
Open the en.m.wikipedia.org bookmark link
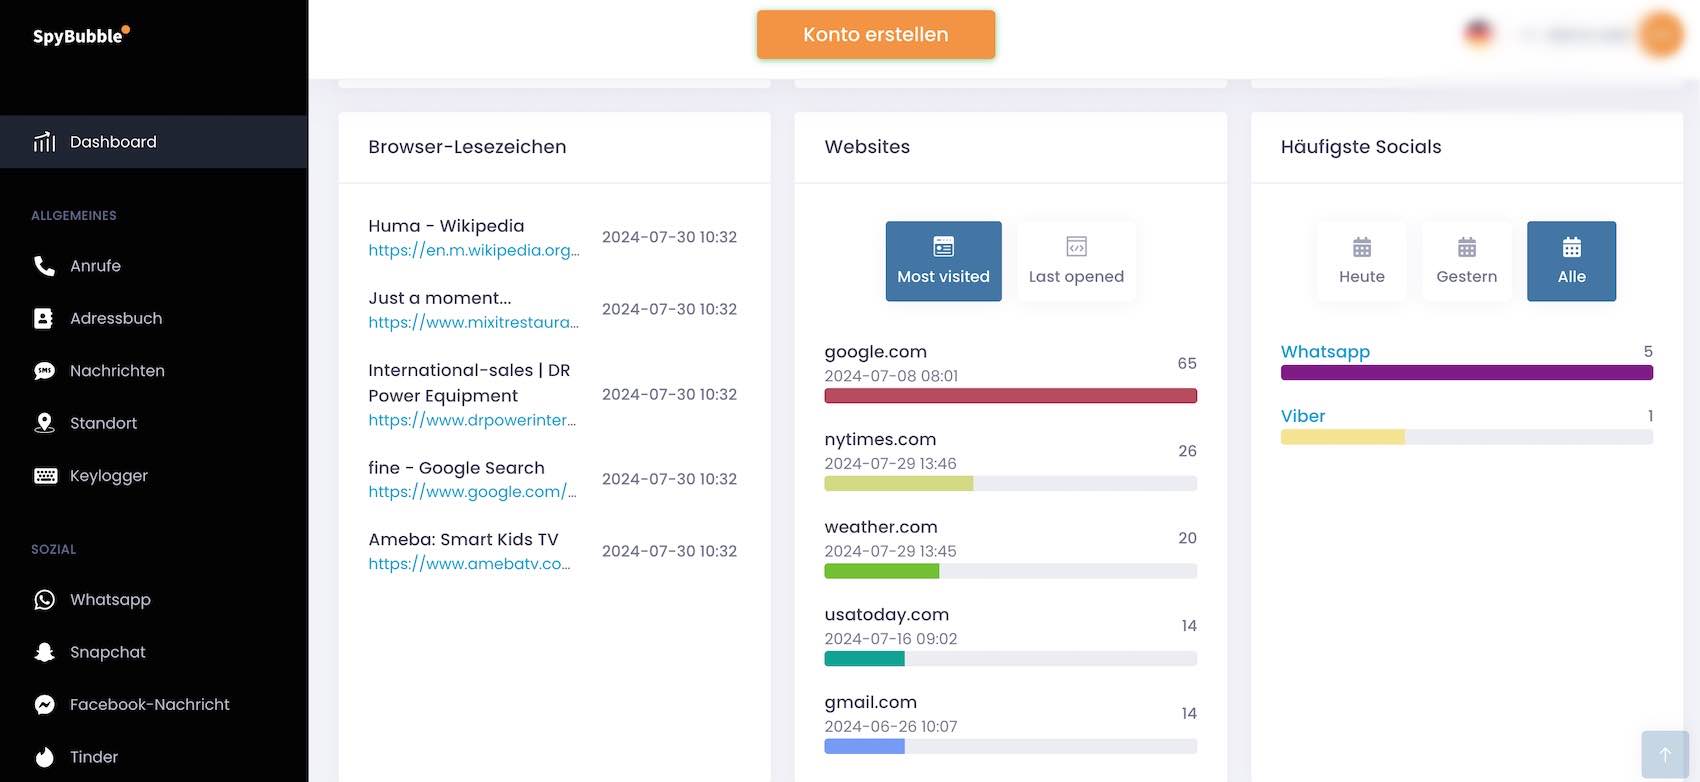pyautogui.click(x=474, y=250)
